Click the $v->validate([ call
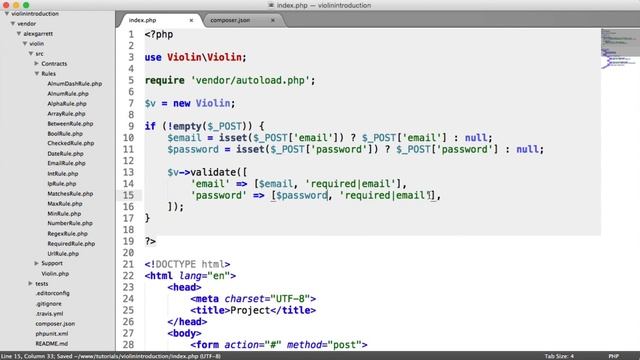The image size is (640, 360). (x=207, y=172)
